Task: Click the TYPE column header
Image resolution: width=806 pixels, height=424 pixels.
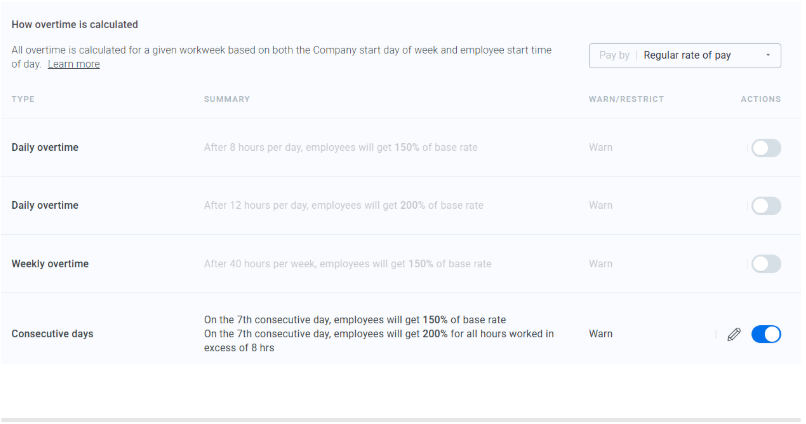Action: pos(23,99)
